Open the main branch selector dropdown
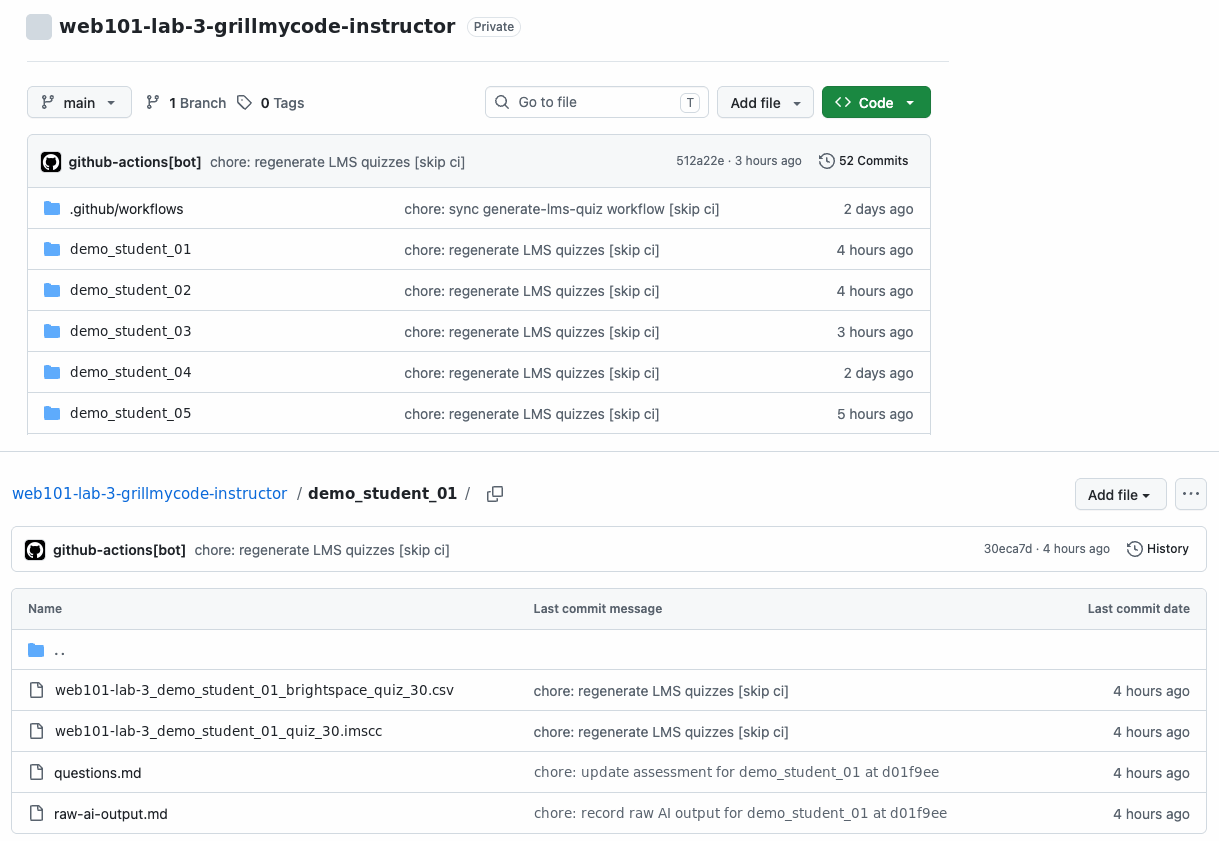This screenshot has width=1219, height=841. (x=79, y=102)
